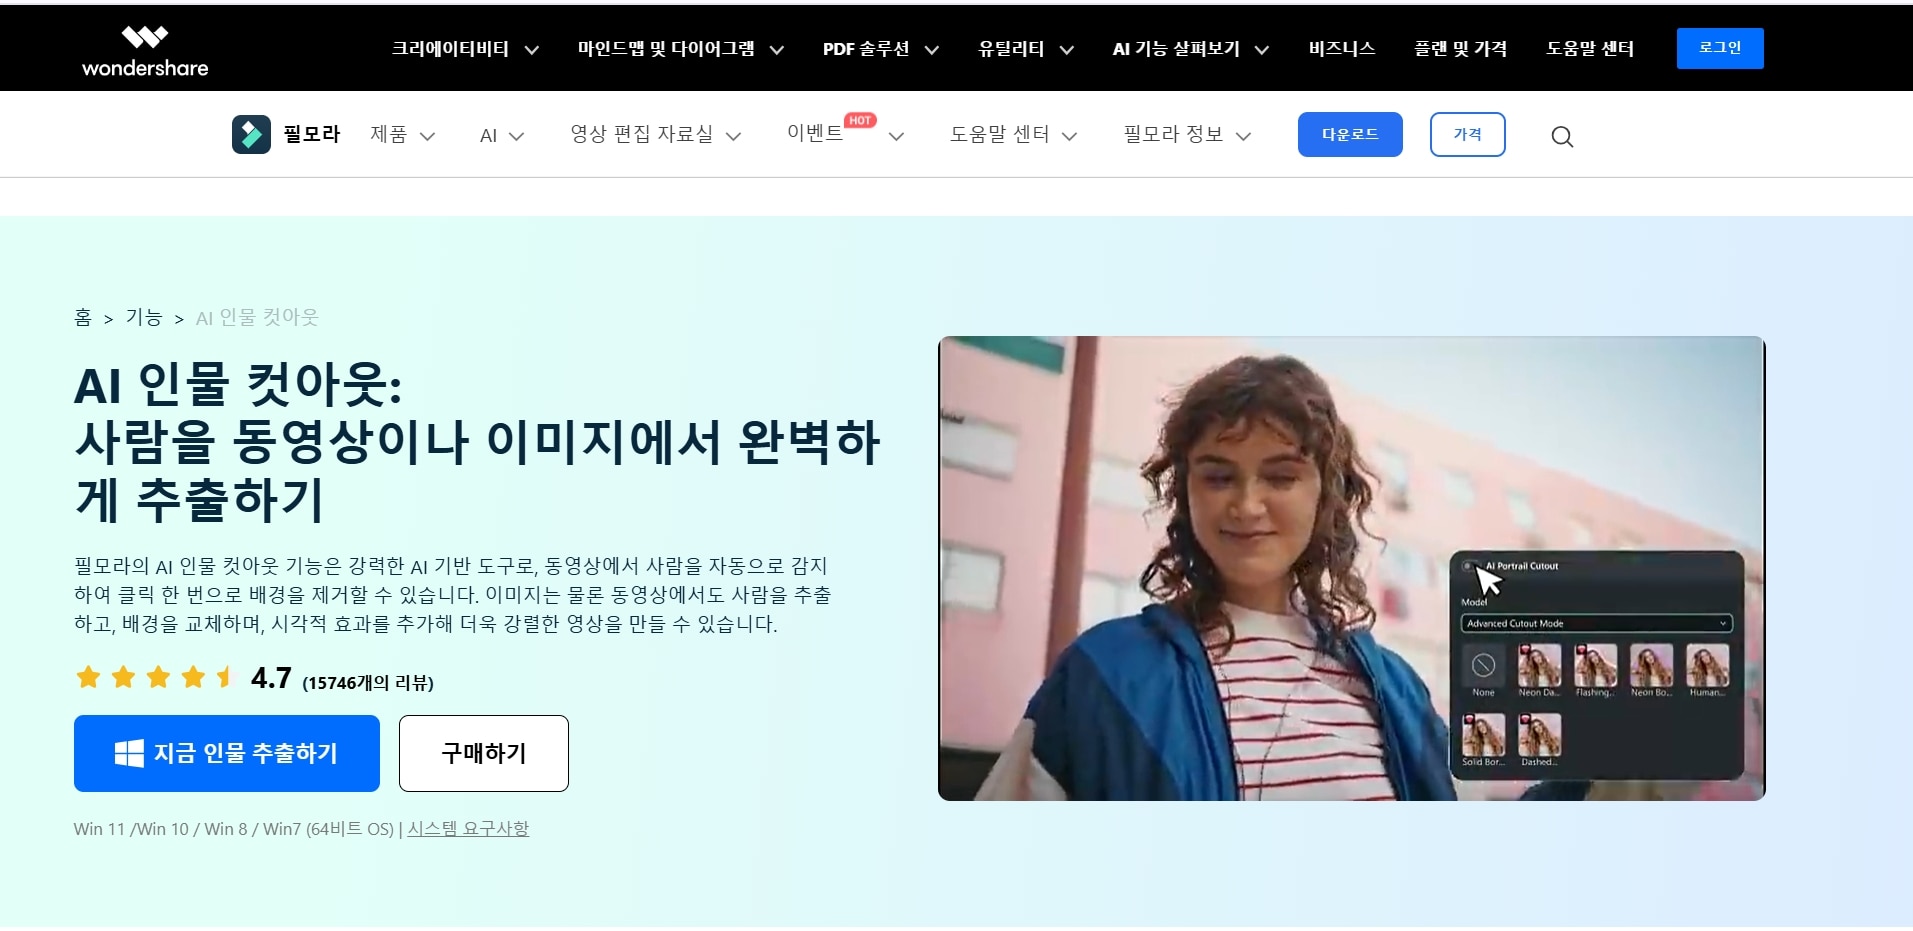The height and width of the screenshot is (931, 1913).
Task: Go to 홈 breadcrumb
Action: [x=83, y=318]
